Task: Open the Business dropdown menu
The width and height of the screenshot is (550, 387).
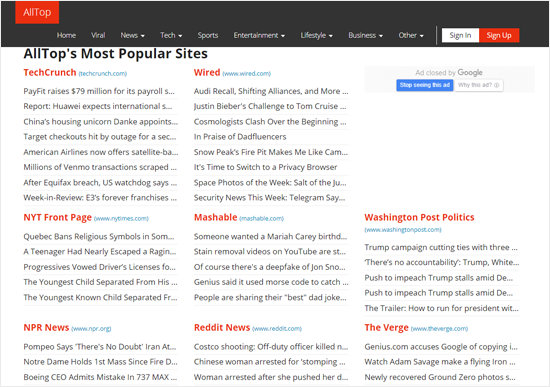Action: tap(365, 35)
